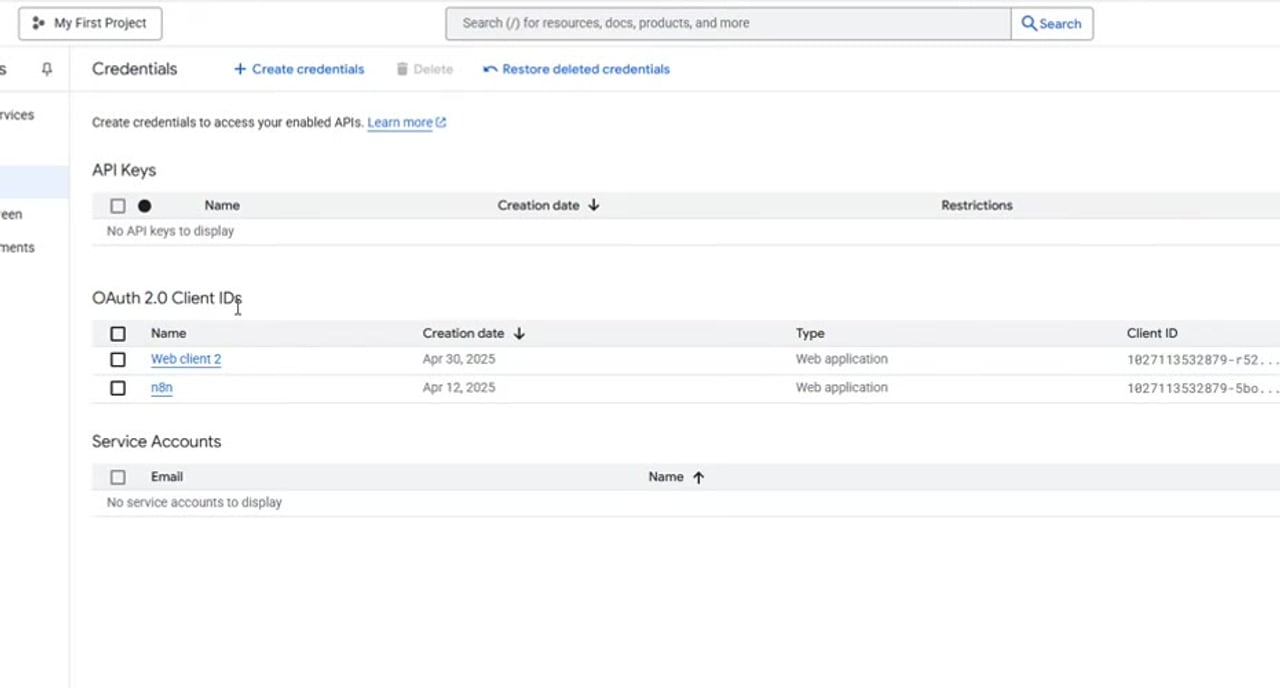
Task: Sort API Keys by Name column
Action: pos(222,205)
